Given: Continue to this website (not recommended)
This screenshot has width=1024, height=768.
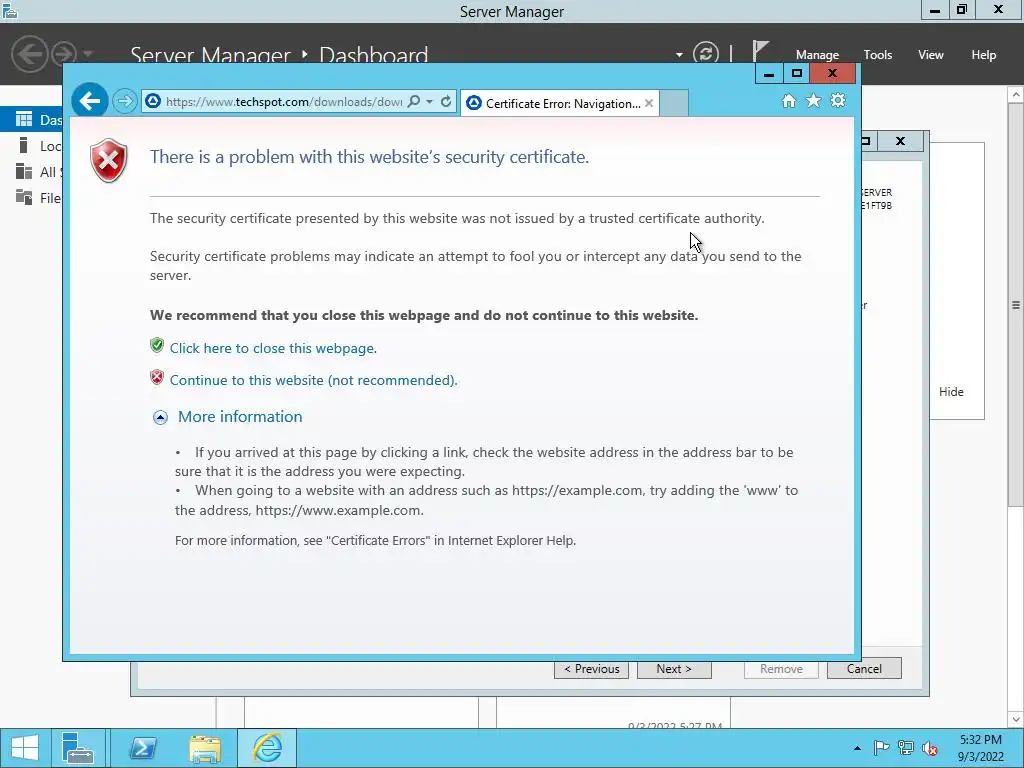Looking at the screenshot, I should pos(313,380).
